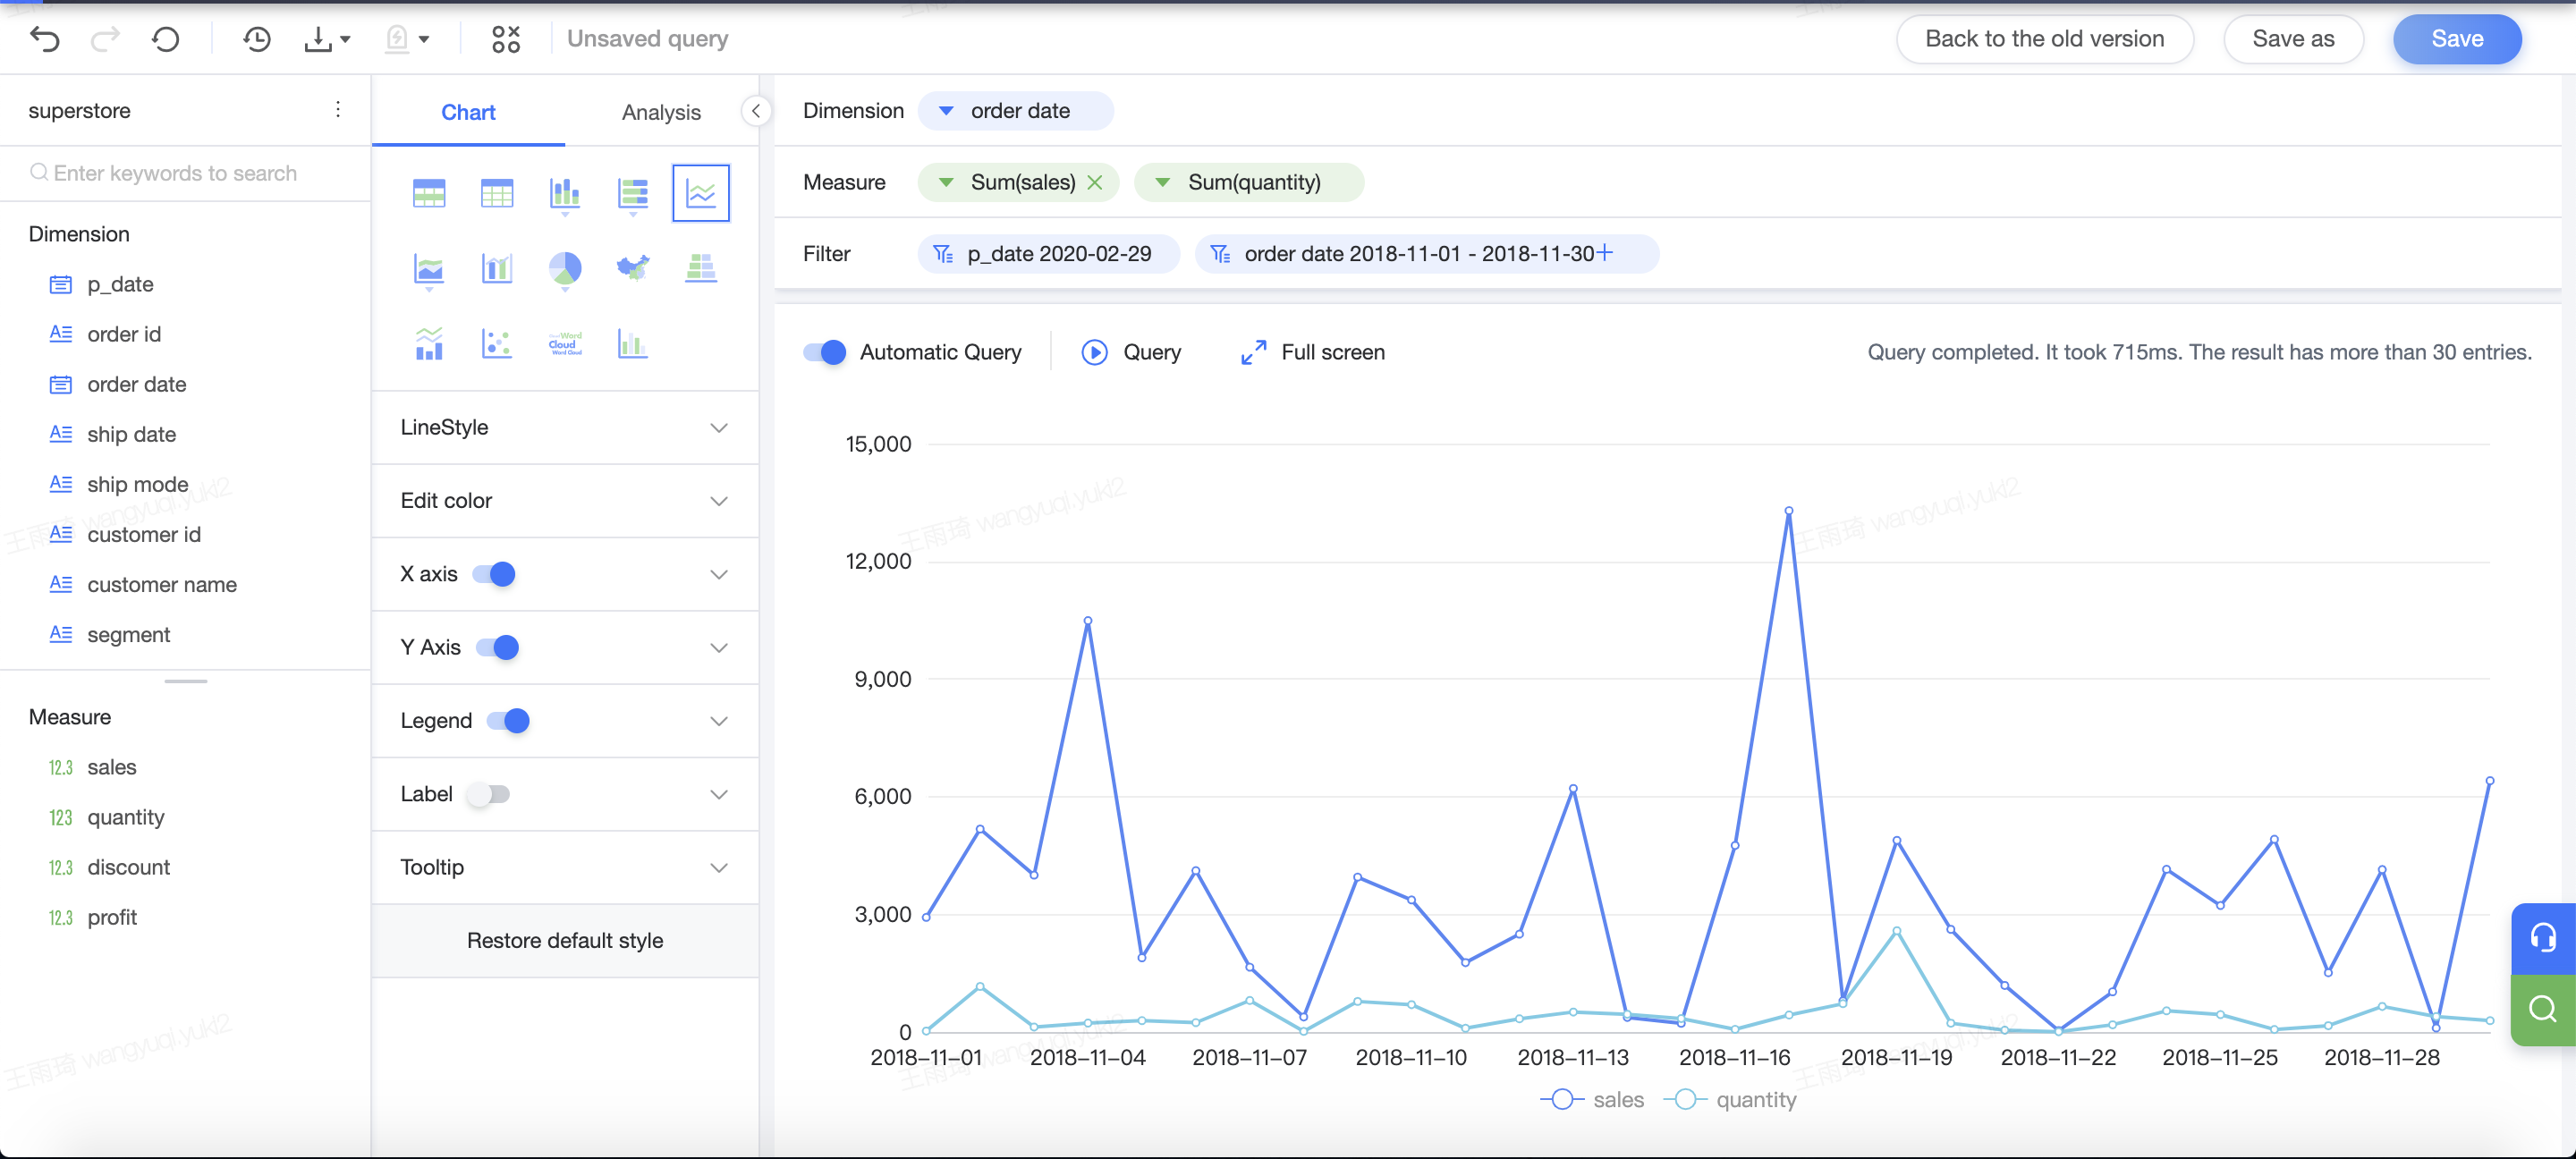Remove Sum(sales) measure with the X
Screen dimensions: 2576x1159
point(1095,182)
